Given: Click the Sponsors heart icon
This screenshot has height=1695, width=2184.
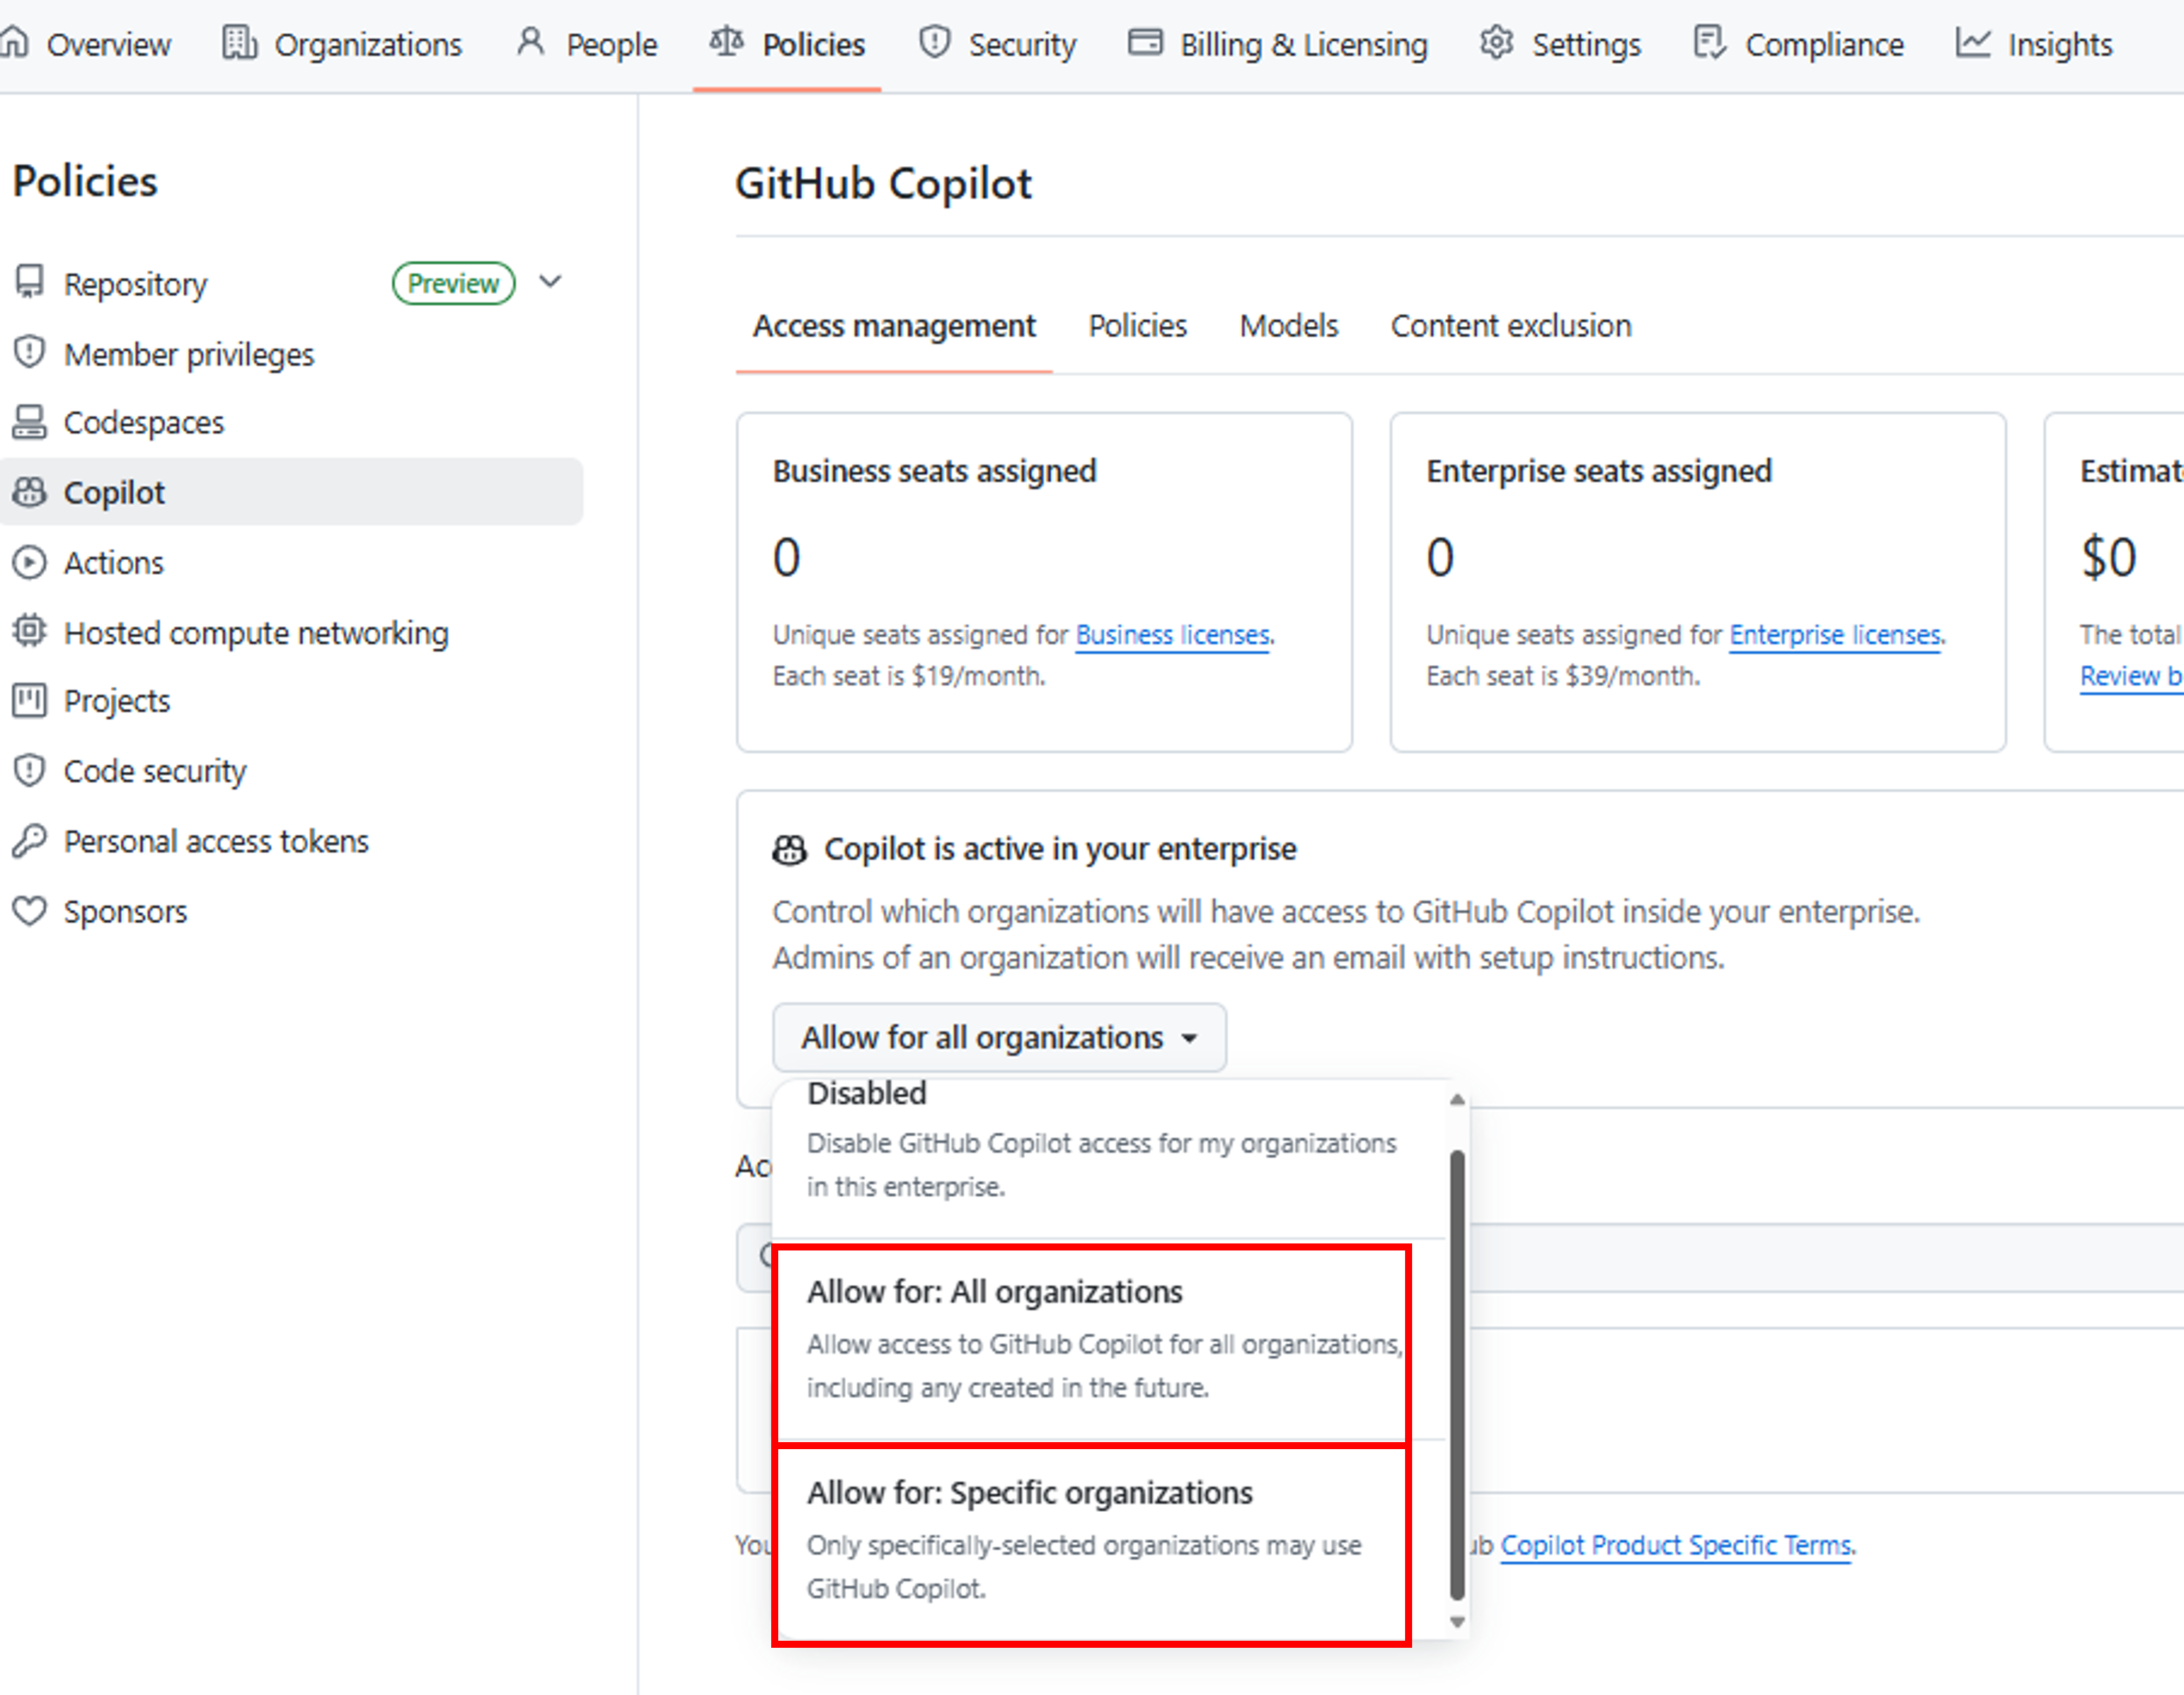Looking at the screenshot, I should (x=29, y=910).
